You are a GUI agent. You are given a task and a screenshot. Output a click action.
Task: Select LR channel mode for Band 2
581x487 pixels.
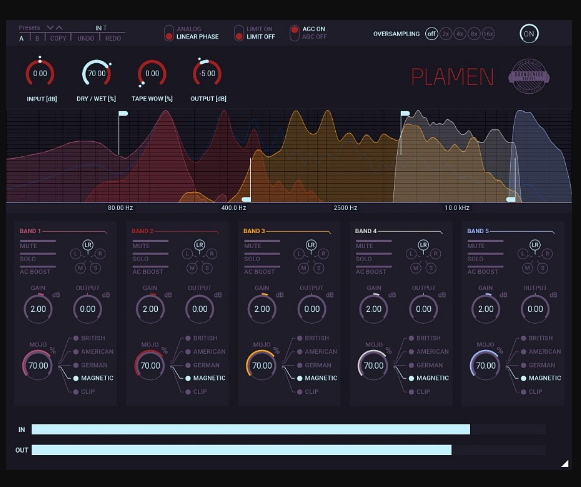200,245
